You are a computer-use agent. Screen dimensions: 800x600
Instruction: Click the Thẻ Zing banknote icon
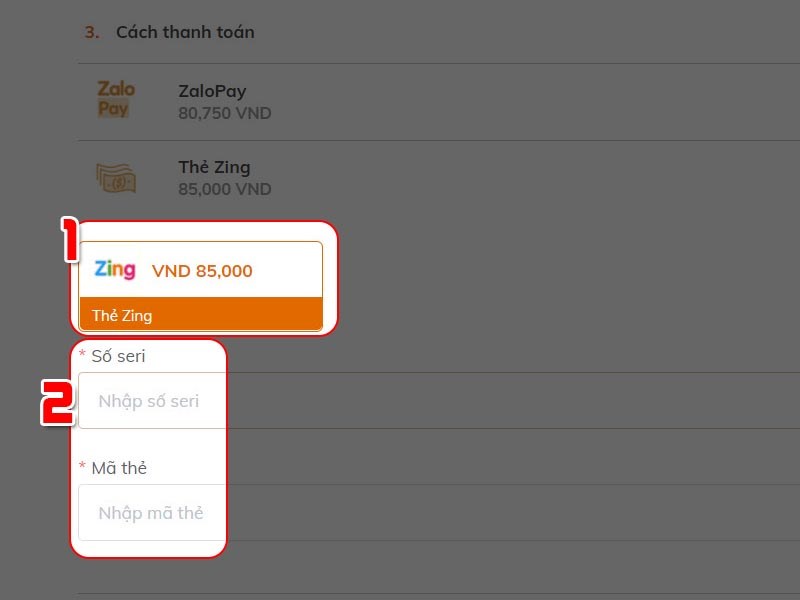116,178
